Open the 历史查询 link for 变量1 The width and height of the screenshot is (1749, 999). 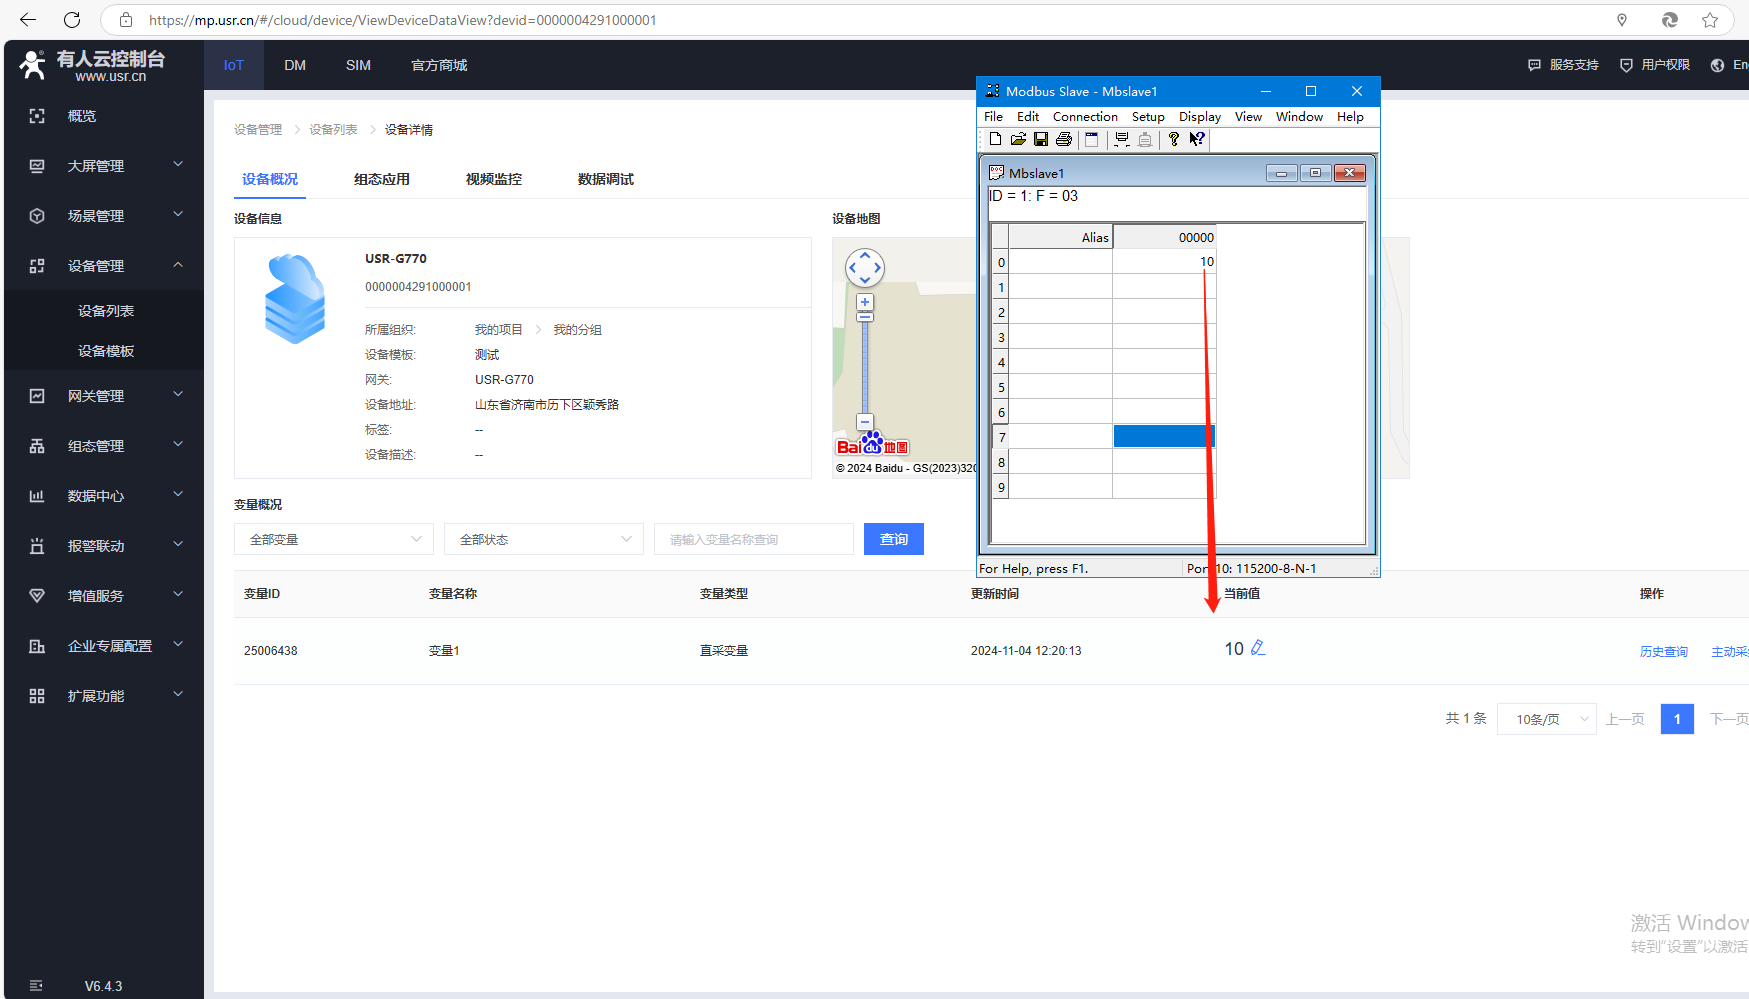coord(1663,652)
